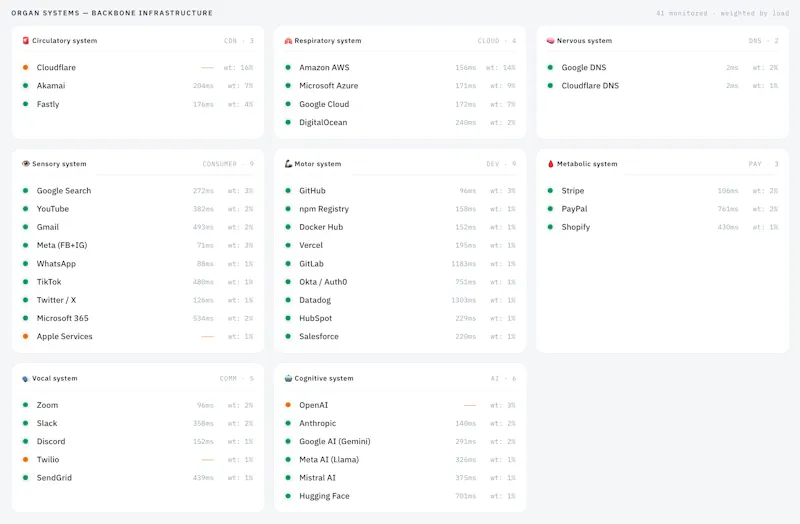
Task: Click the Metabolic system title
Action: 587,164
